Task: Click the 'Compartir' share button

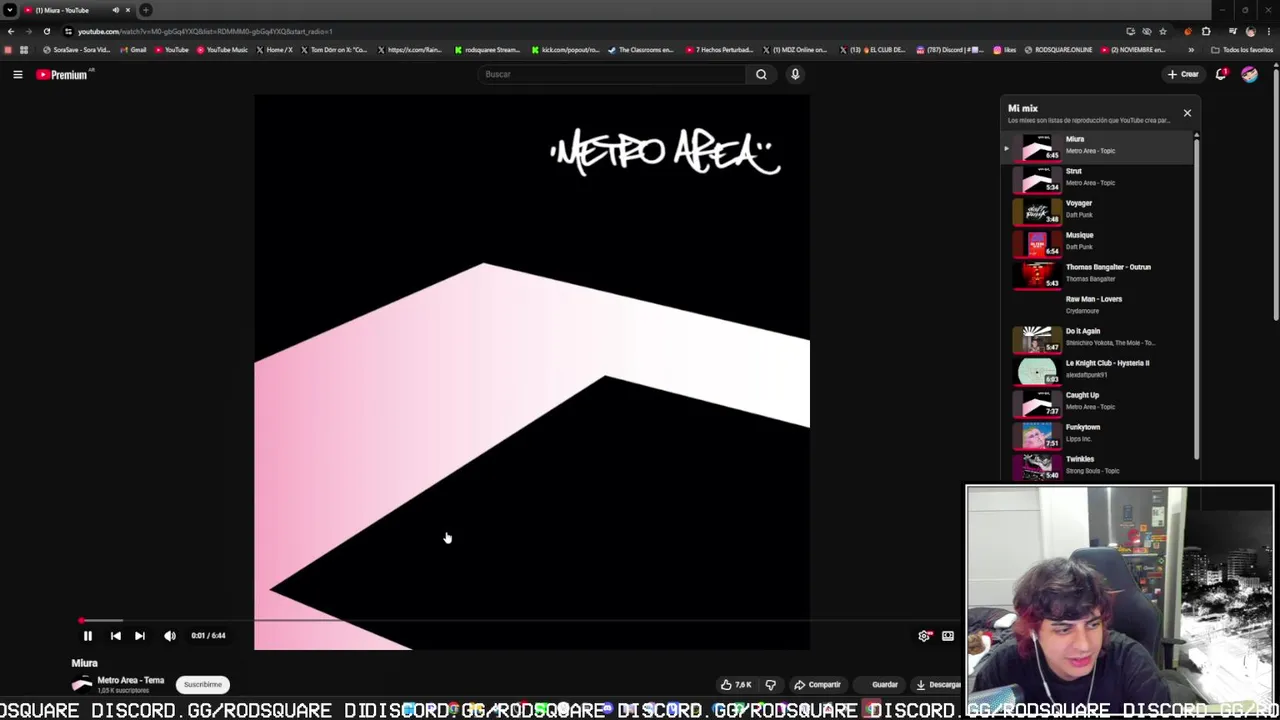Action: 817,685
